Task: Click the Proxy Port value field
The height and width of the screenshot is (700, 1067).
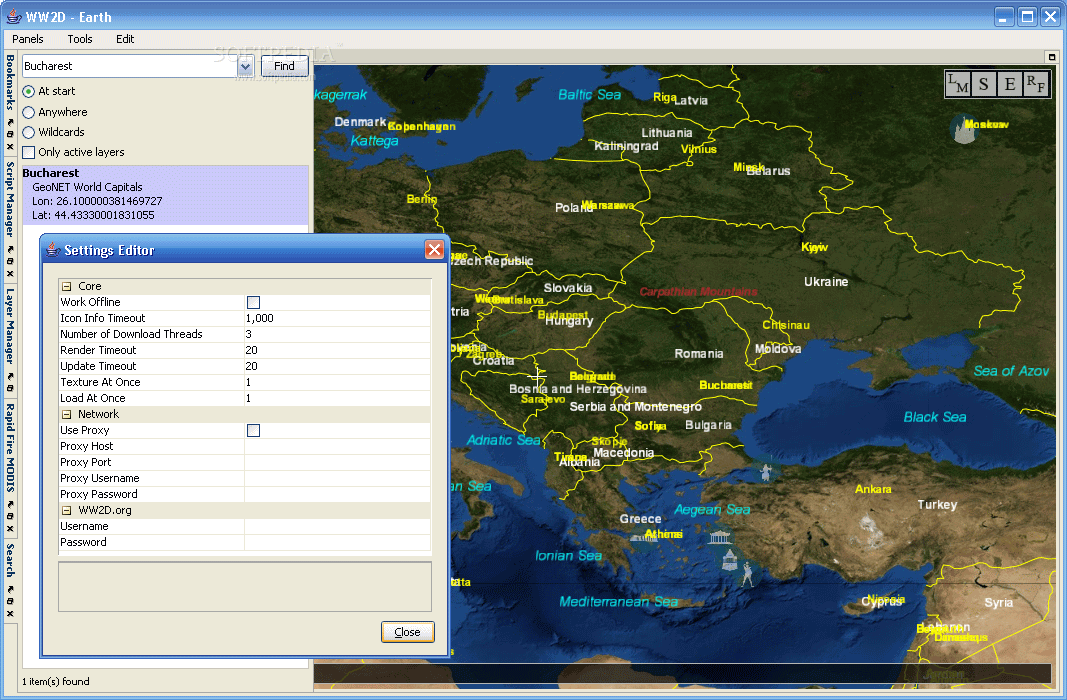Action: [337, 462]
